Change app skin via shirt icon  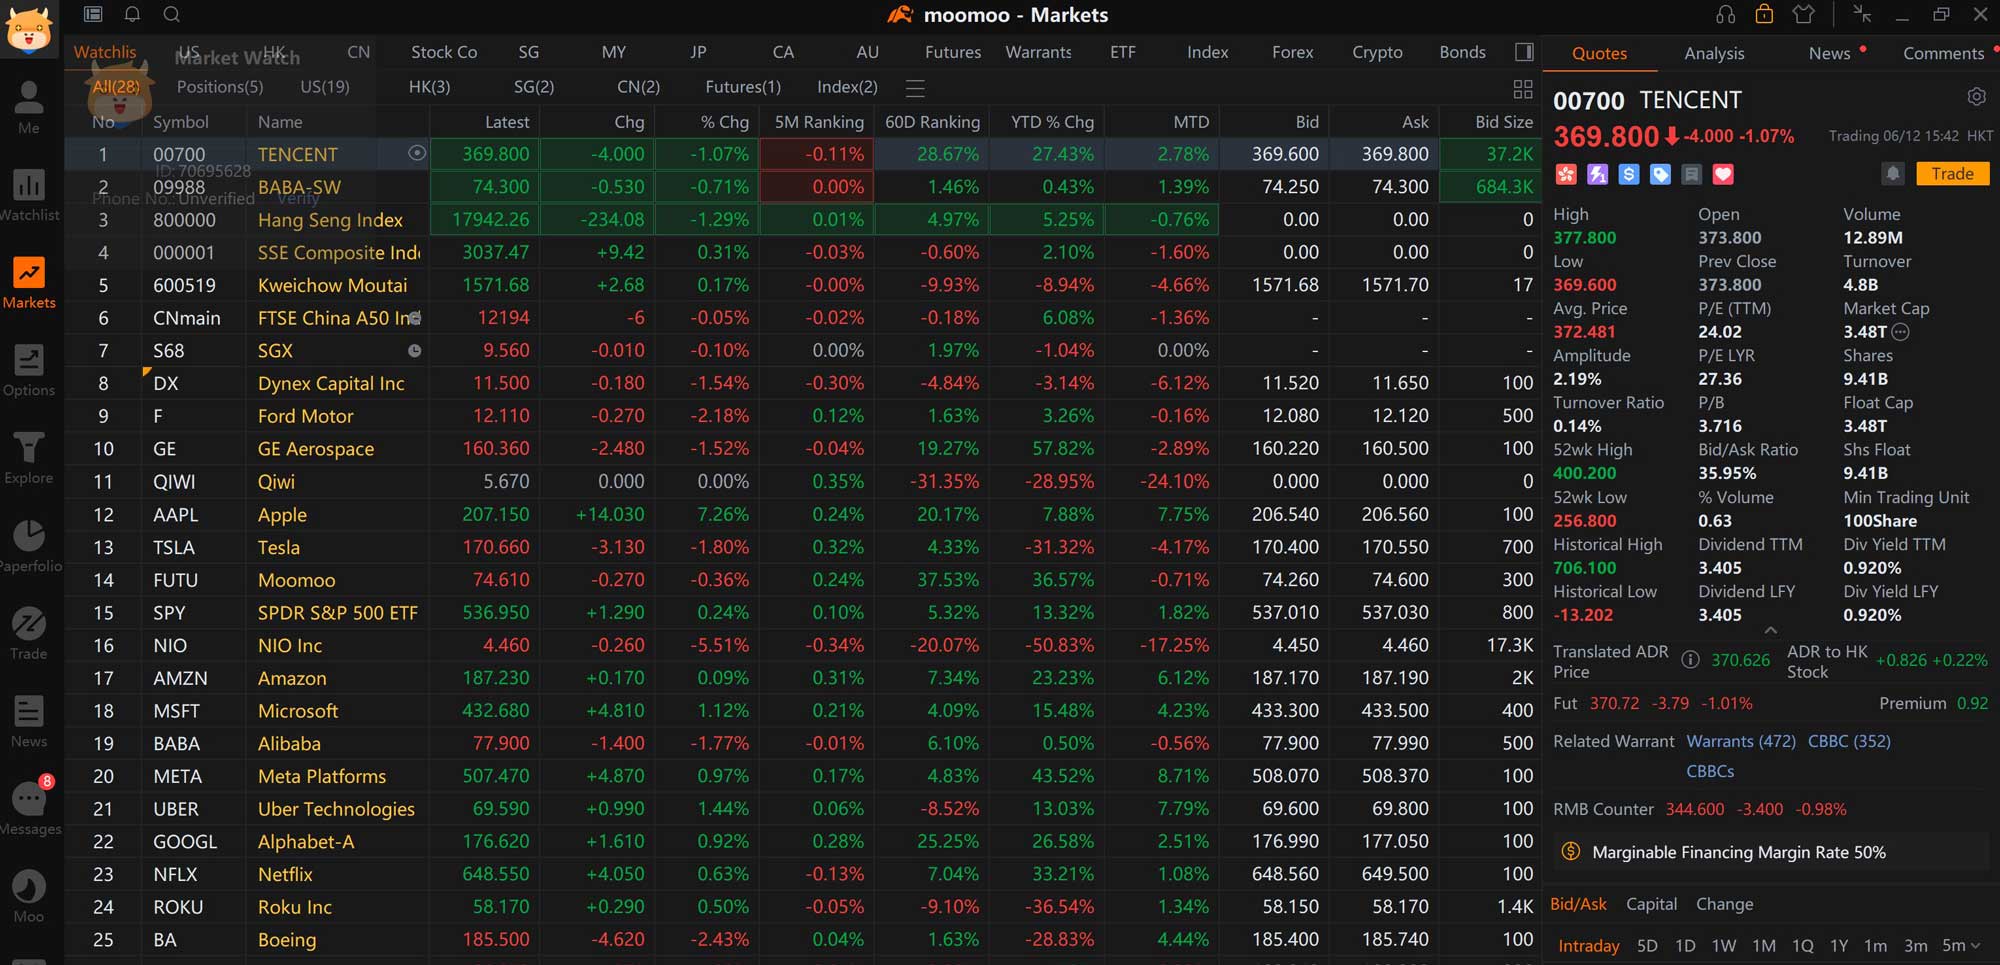[x=1803, y=14]
